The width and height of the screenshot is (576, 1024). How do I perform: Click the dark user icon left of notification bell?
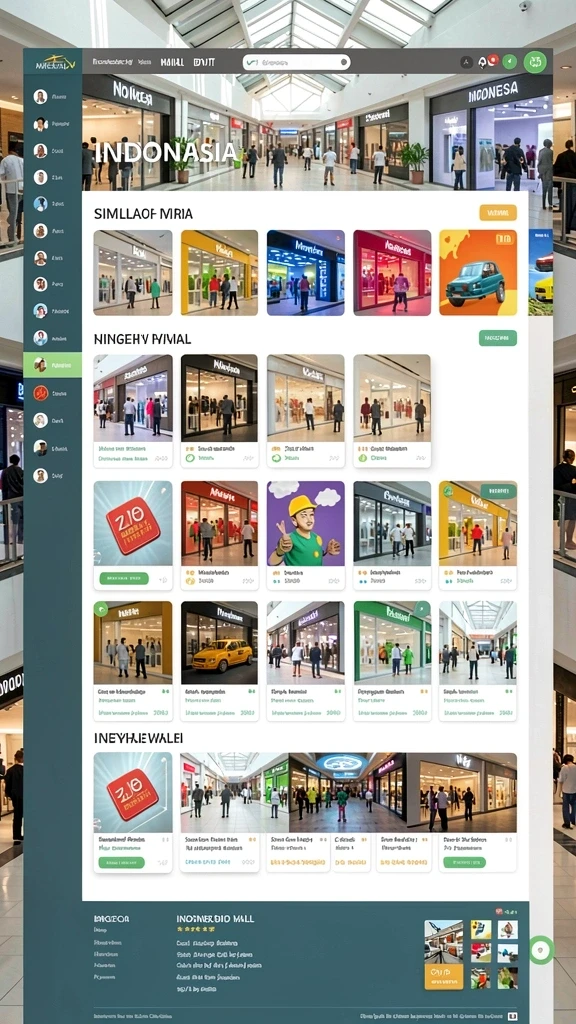coord(466,62)
